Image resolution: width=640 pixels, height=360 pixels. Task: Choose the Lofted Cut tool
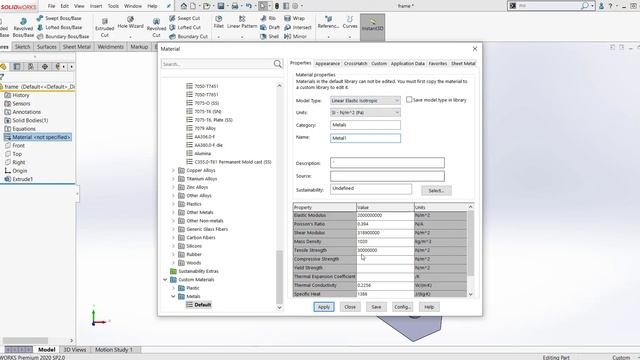[185, 27]
